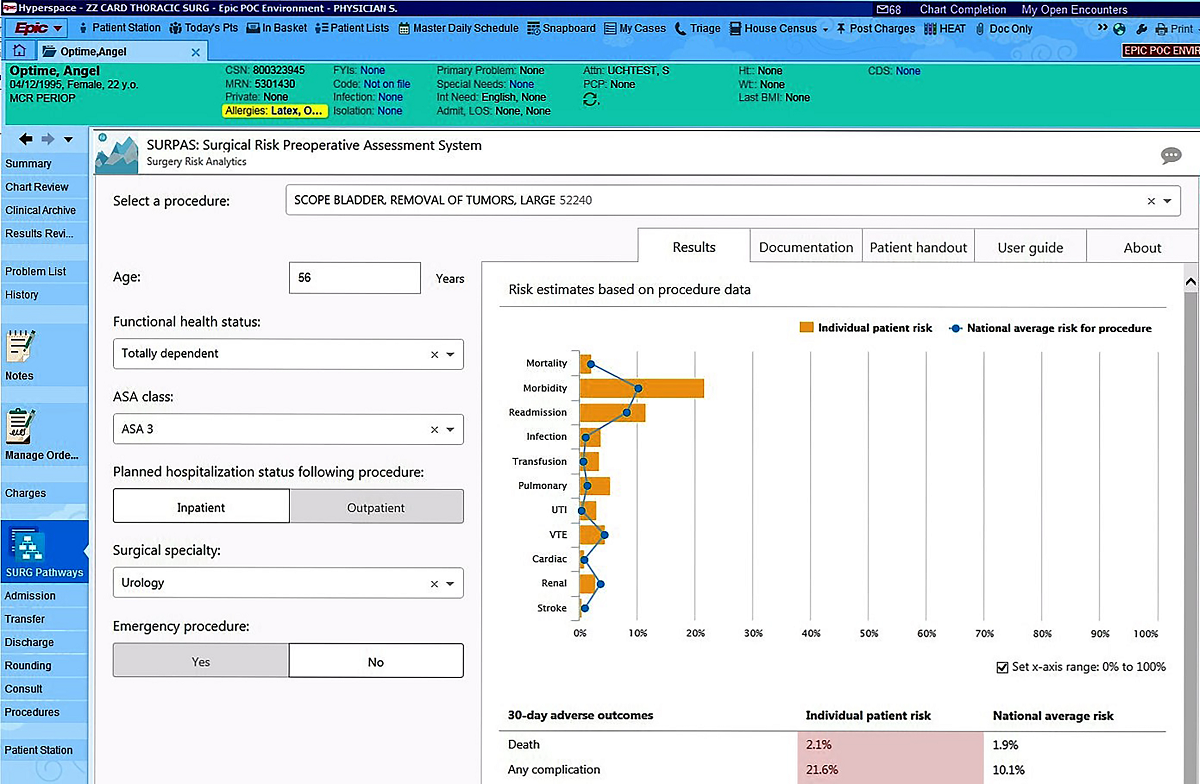Open Patient Lists in toolbar
The height and width of the screenshot is (784, 1200).
tap(352, 28)
